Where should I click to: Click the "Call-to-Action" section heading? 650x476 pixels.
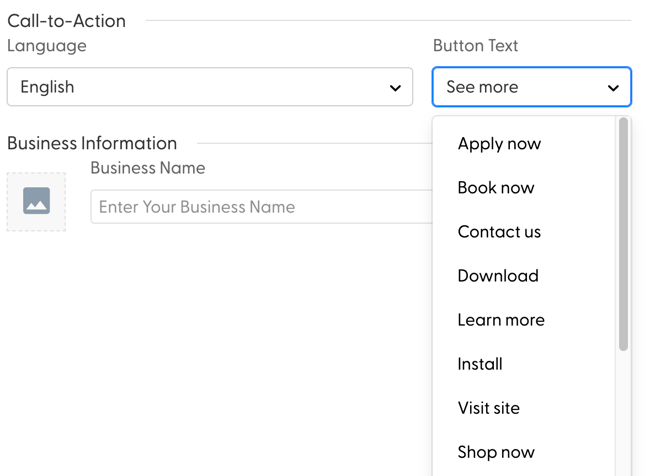(67, 20)
